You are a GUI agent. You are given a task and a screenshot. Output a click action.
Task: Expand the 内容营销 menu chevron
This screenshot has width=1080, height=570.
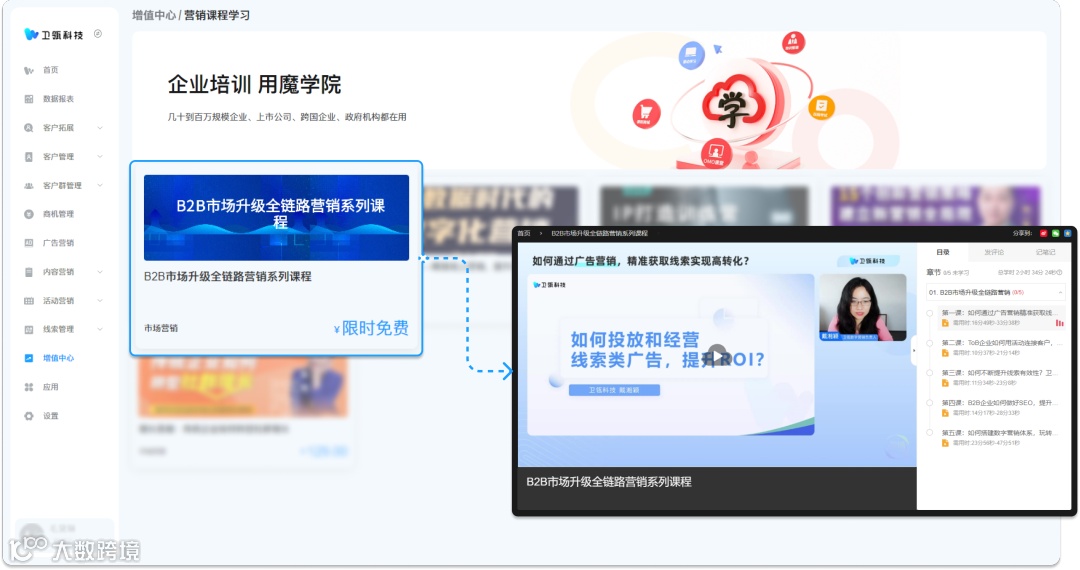(x=100, y=272)
